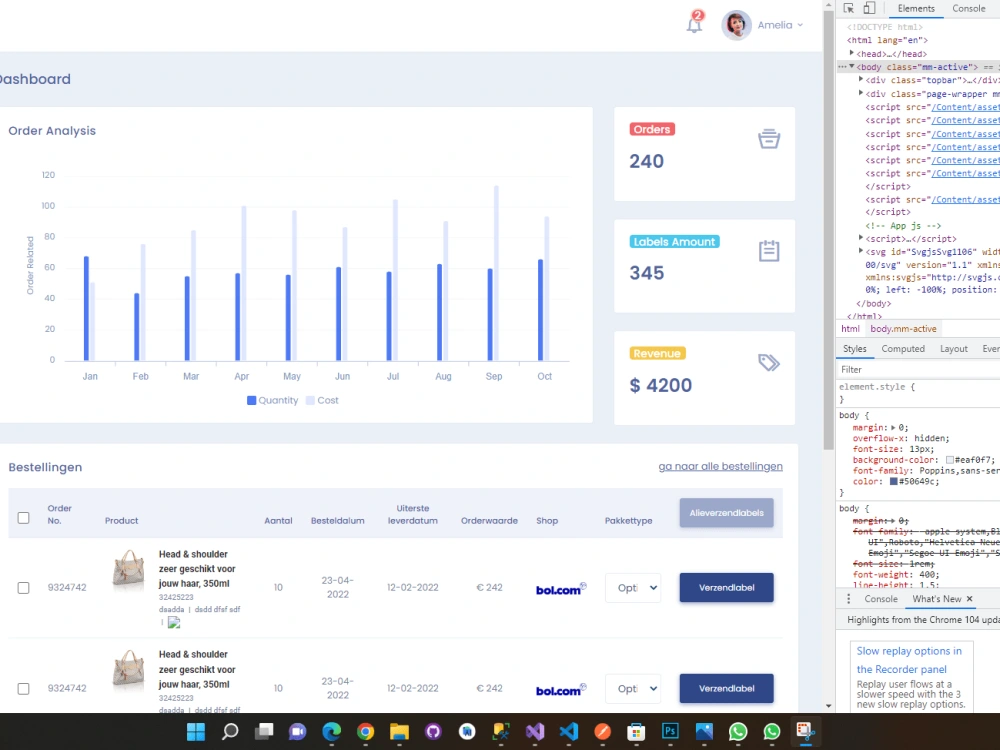The image size is (1000, 750).
Task: Open the notifications bell
Action: coord(695,24)
